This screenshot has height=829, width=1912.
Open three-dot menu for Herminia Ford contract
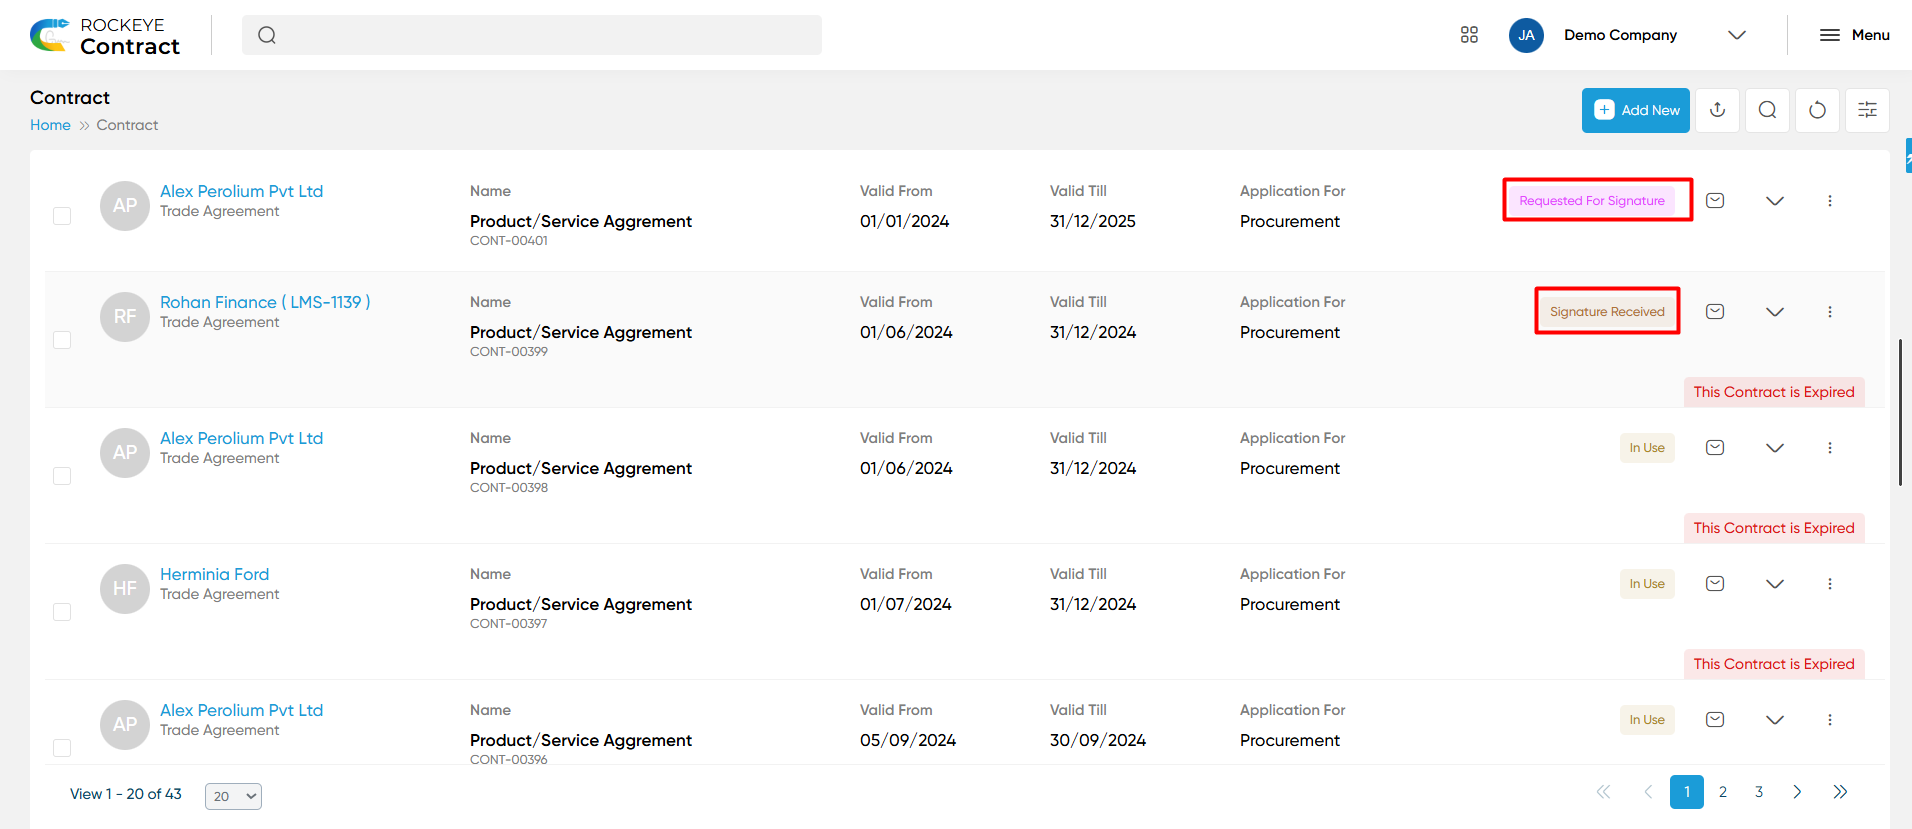(1830, 584)
